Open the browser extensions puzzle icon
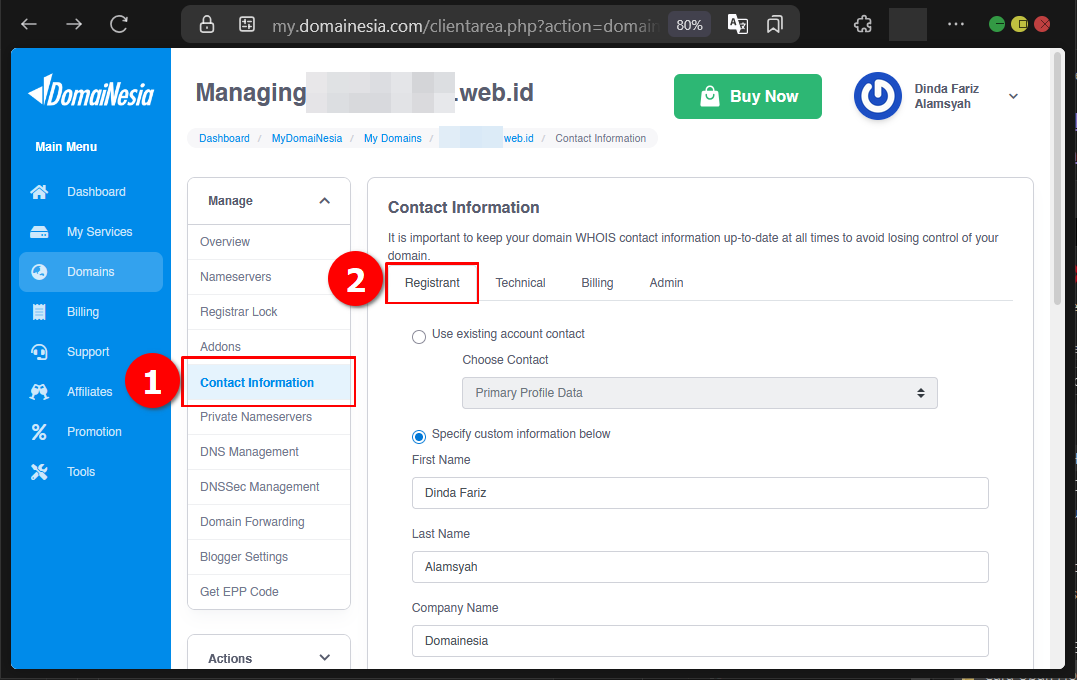1077x680 pixels. click(x=863, y=25)
